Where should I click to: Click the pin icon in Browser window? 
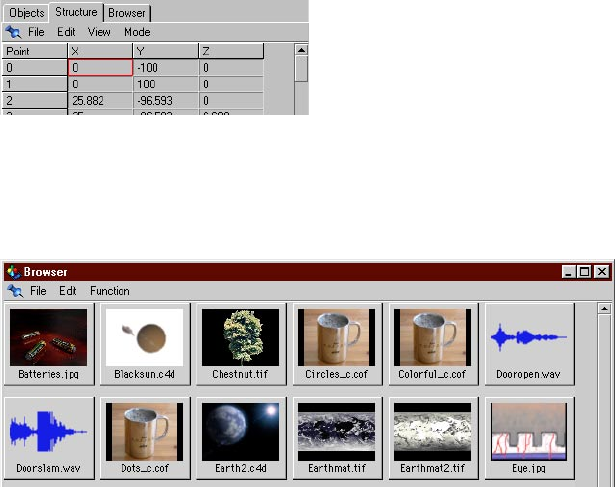click(15, 291)
